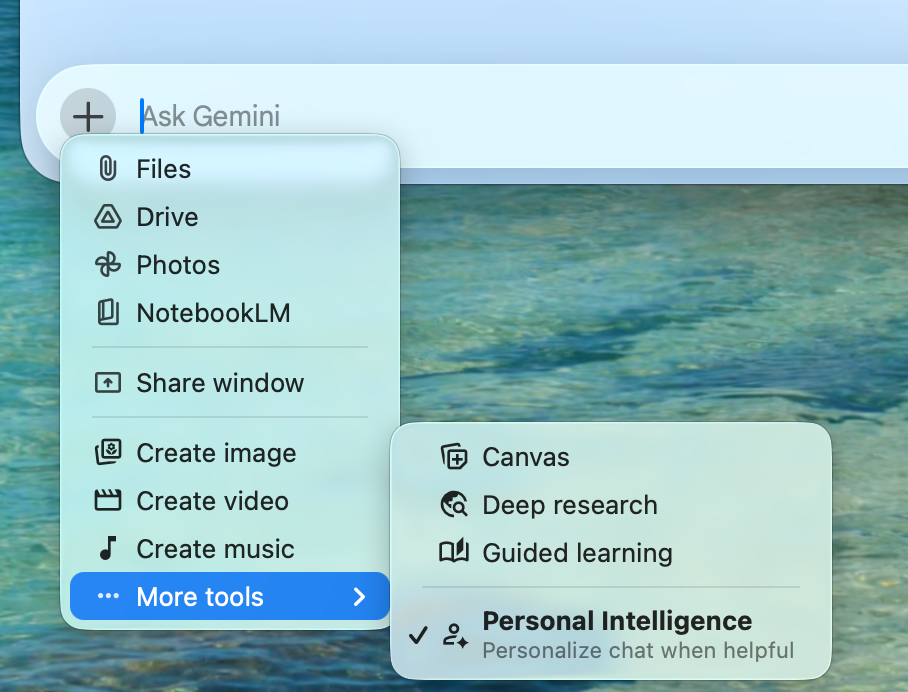Image resolution: width=908 pixels, height=692 pixels.
Task: Click the Share window screen icon
Action: pos(107,383)
